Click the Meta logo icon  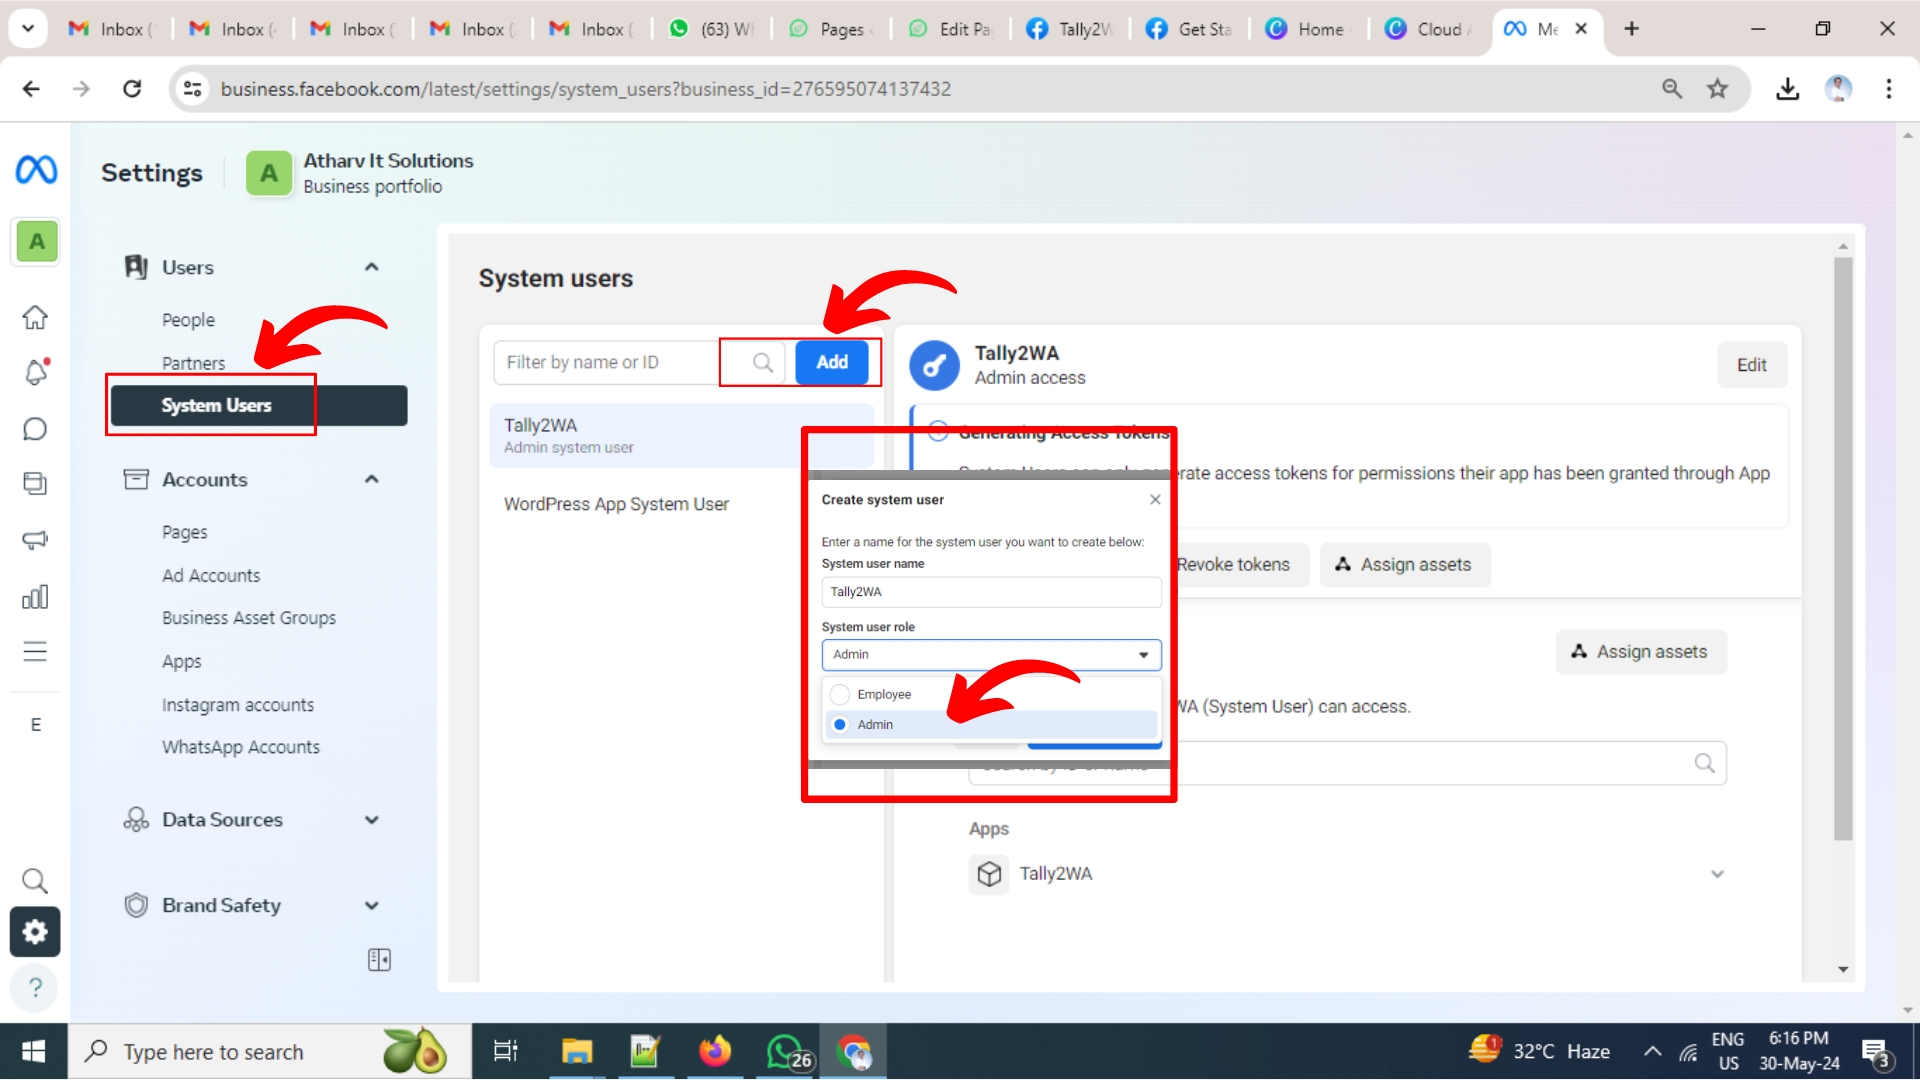click(36, 171)
